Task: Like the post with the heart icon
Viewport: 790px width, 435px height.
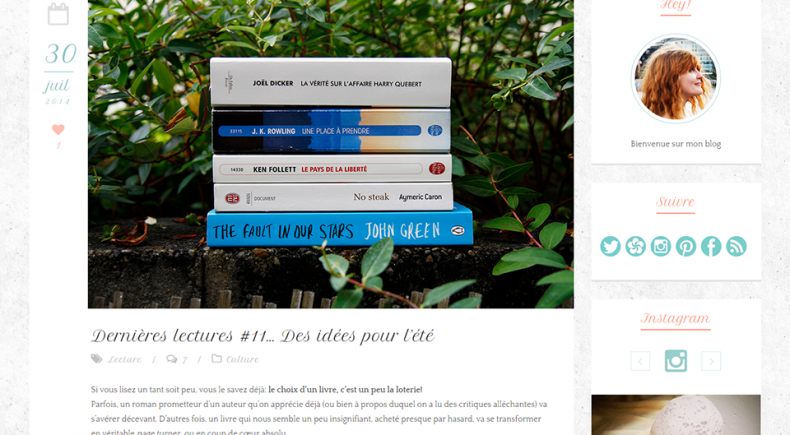Action: [58, 130]
